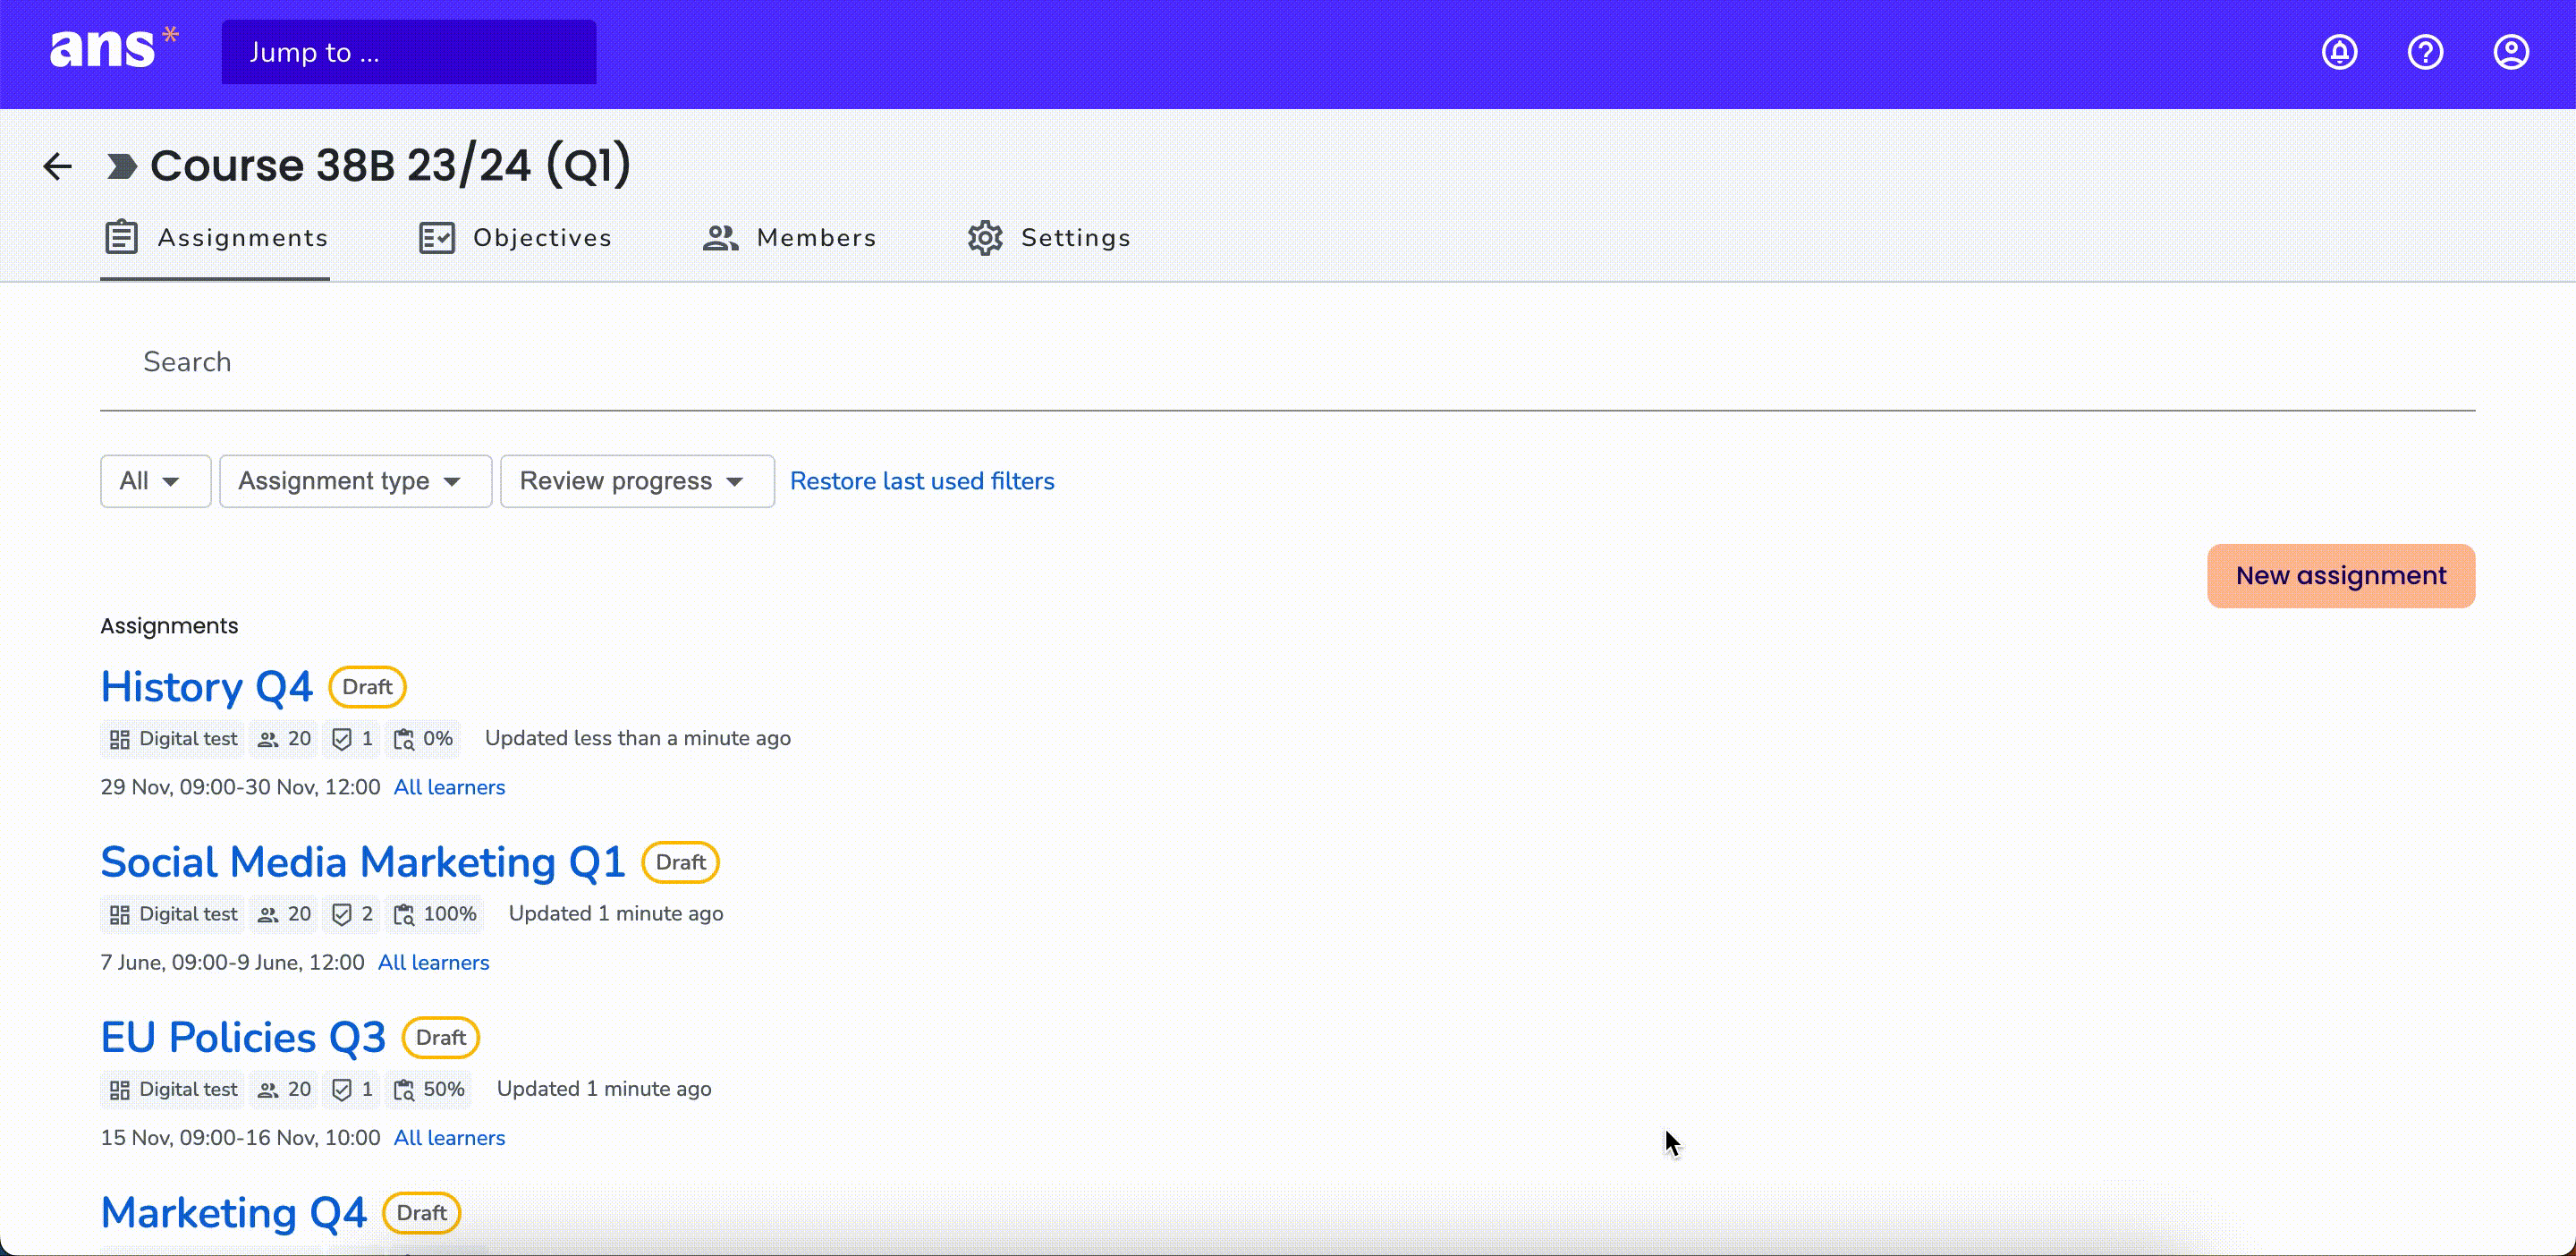Click Social Media Marketing Q1 shield check icon
Image resolution: width=2576 pixels, height=1256 pixels.
342,914
